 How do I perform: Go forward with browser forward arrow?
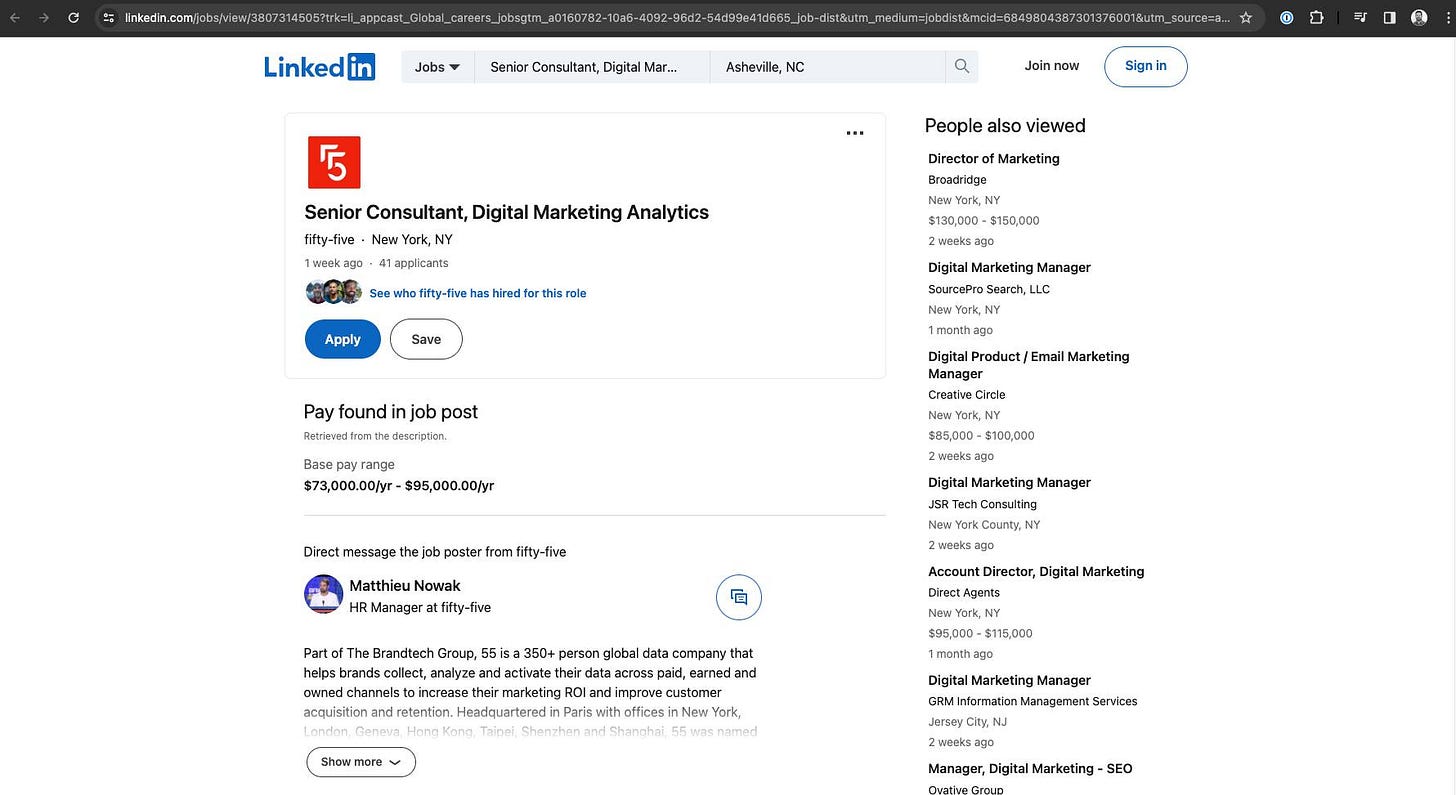click(x=43, y=17)
